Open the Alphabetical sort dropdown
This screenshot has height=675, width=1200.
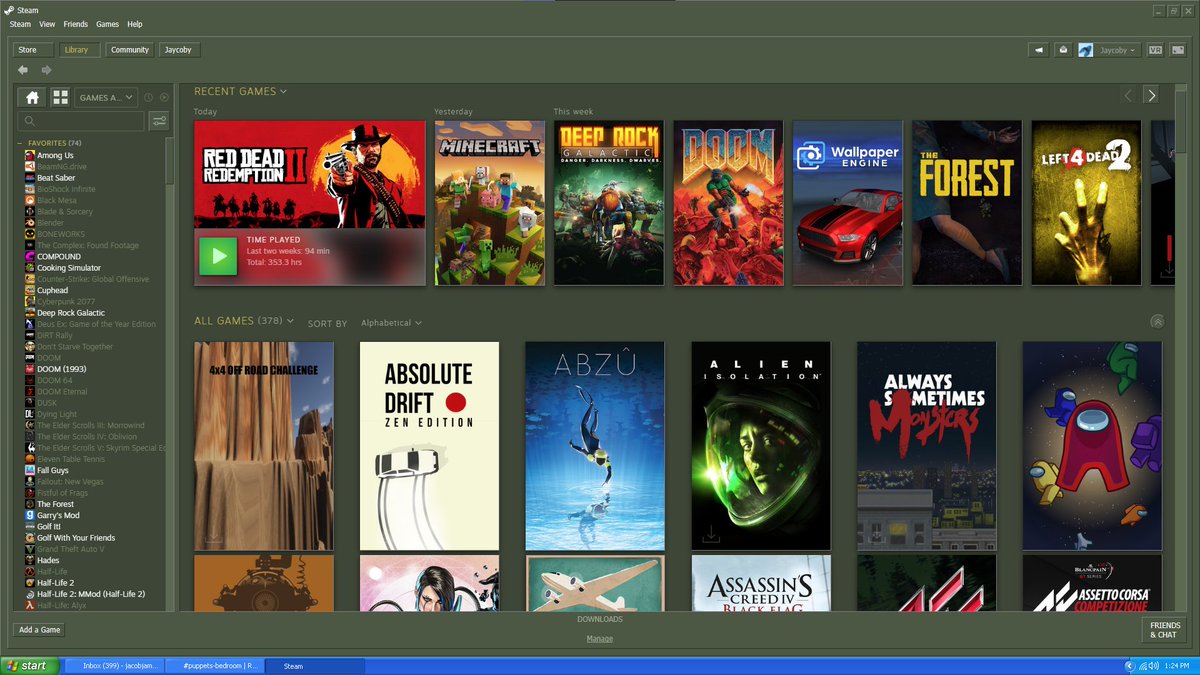pyautogui.click(x=391, y=323)
